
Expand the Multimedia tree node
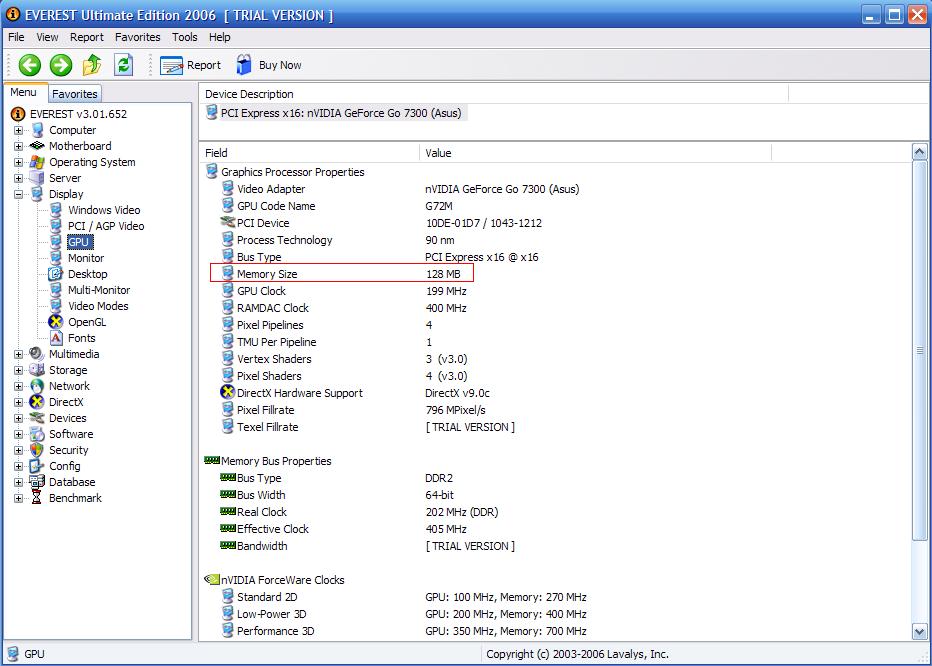tap(18, 354)
